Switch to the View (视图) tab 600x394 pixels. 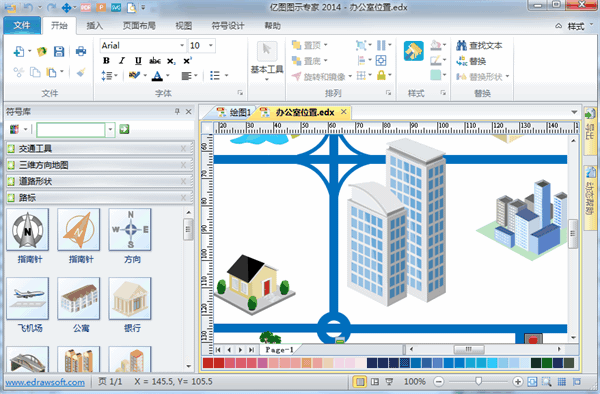point(183,26)
